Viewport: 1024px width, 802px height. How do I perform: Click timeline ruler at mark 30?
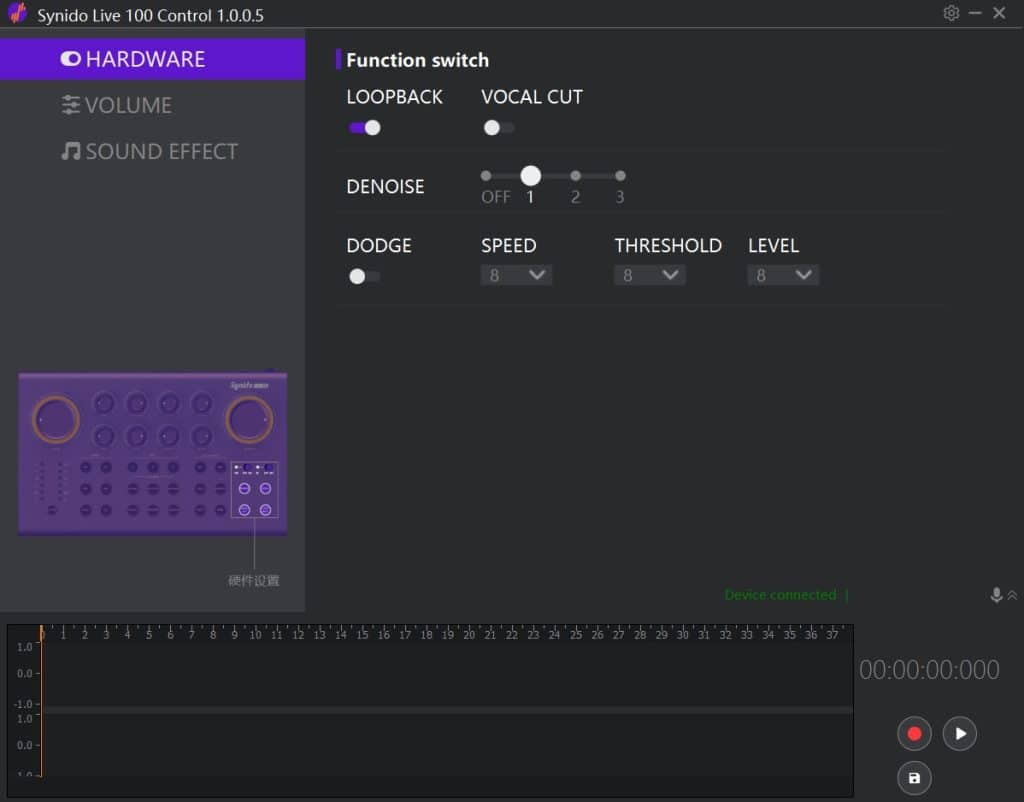tap(682, 634)
